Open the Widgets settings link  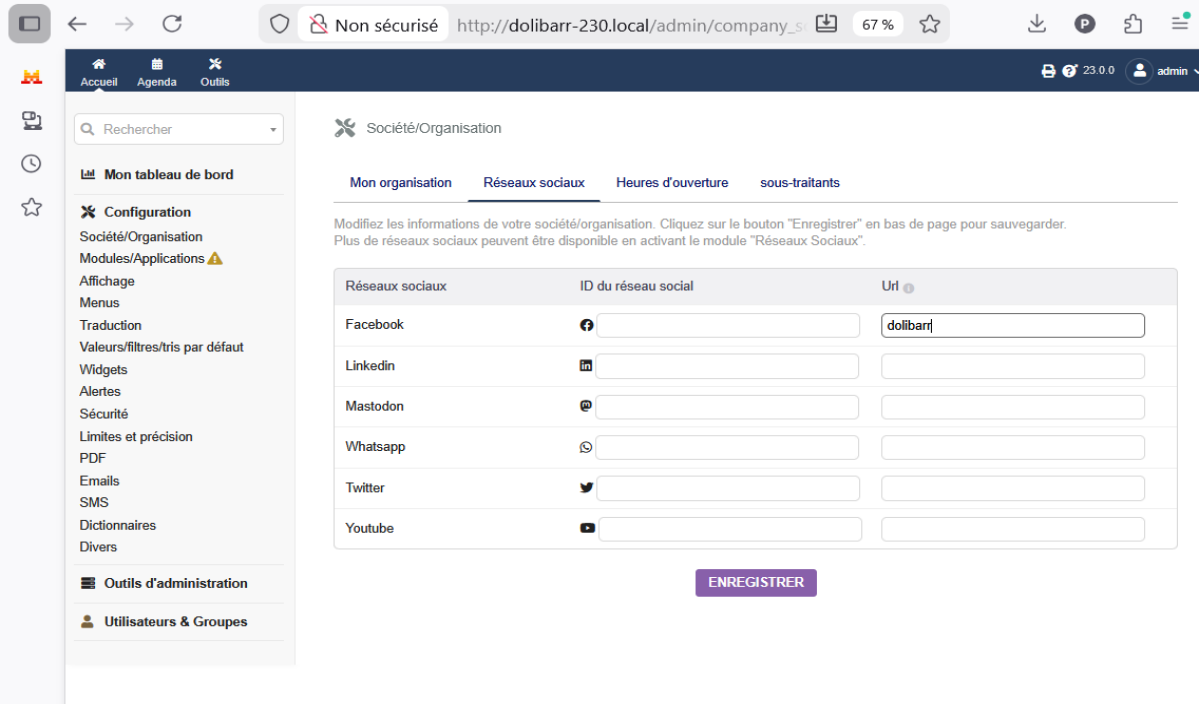coord(103,369)
